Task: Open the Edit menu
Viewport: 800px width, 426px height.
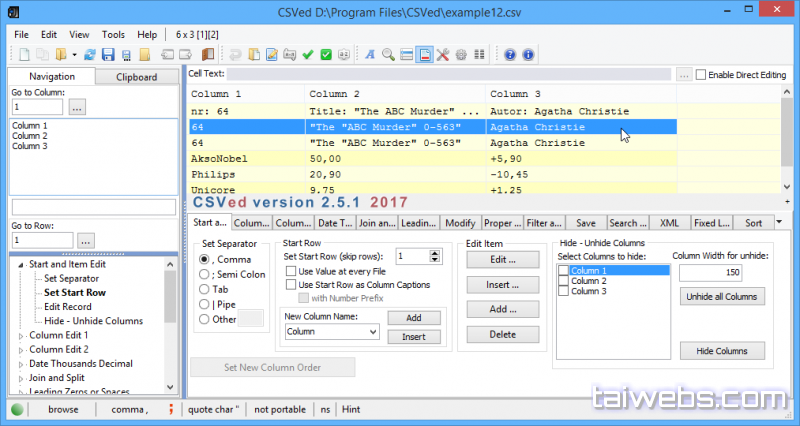Action: 49,35
